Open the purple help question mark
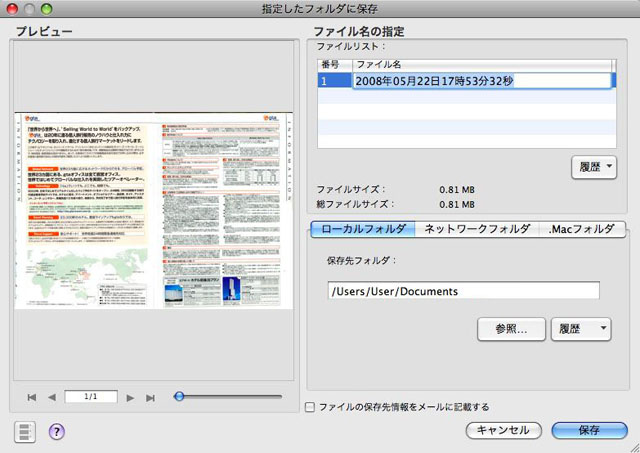 click(x=57, y=431)
